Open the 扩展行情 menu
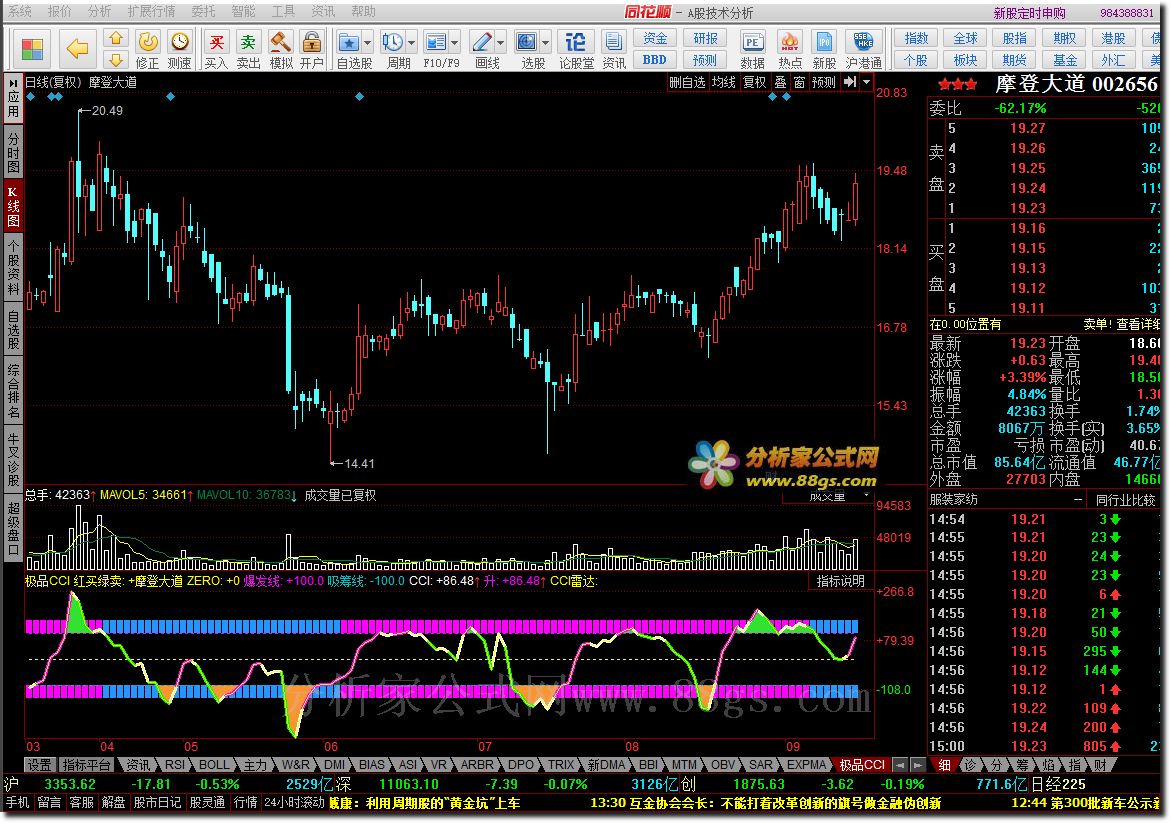Viewport: 1172px width, 823px height. pyautogui.click(x=151, y=11)
